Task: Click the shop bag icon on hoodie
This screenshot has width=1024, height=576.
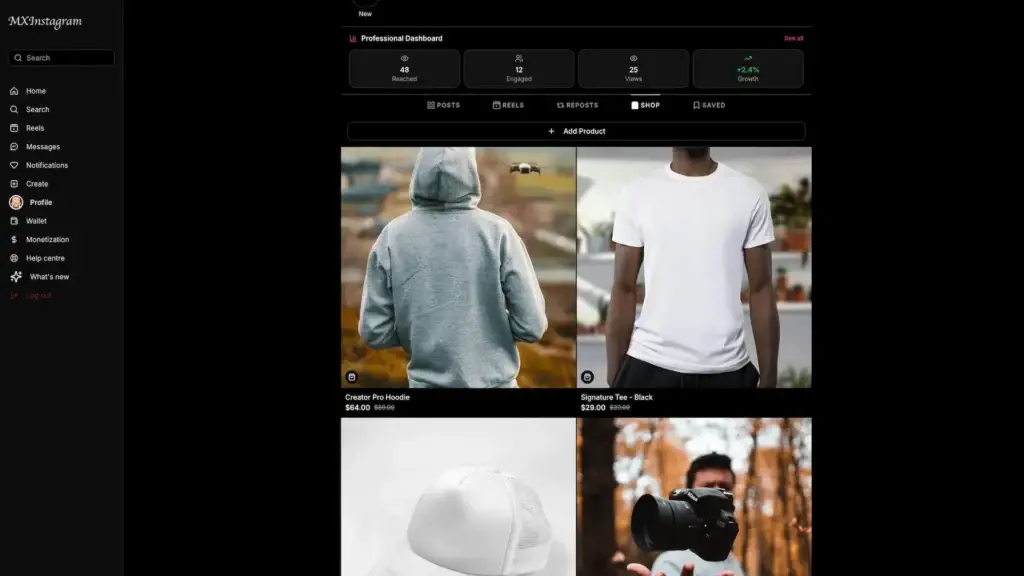Action: tap(351, 377)
